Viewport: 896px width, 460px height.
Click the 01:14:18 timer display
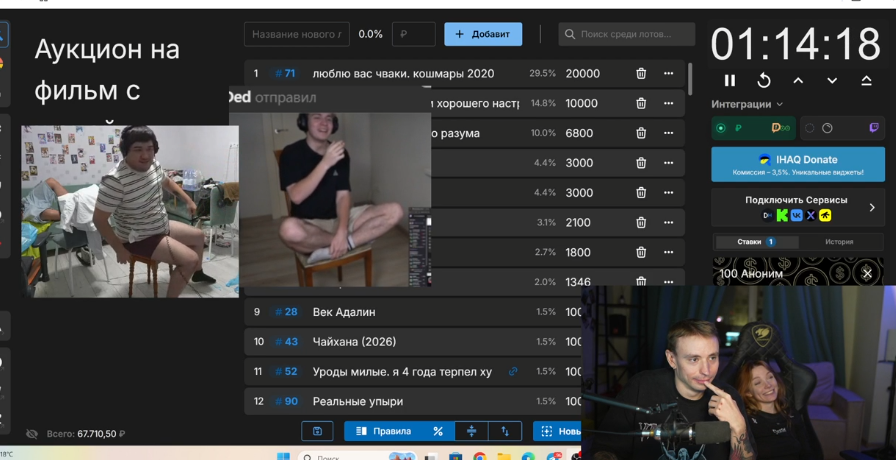(x=795, y=44)
